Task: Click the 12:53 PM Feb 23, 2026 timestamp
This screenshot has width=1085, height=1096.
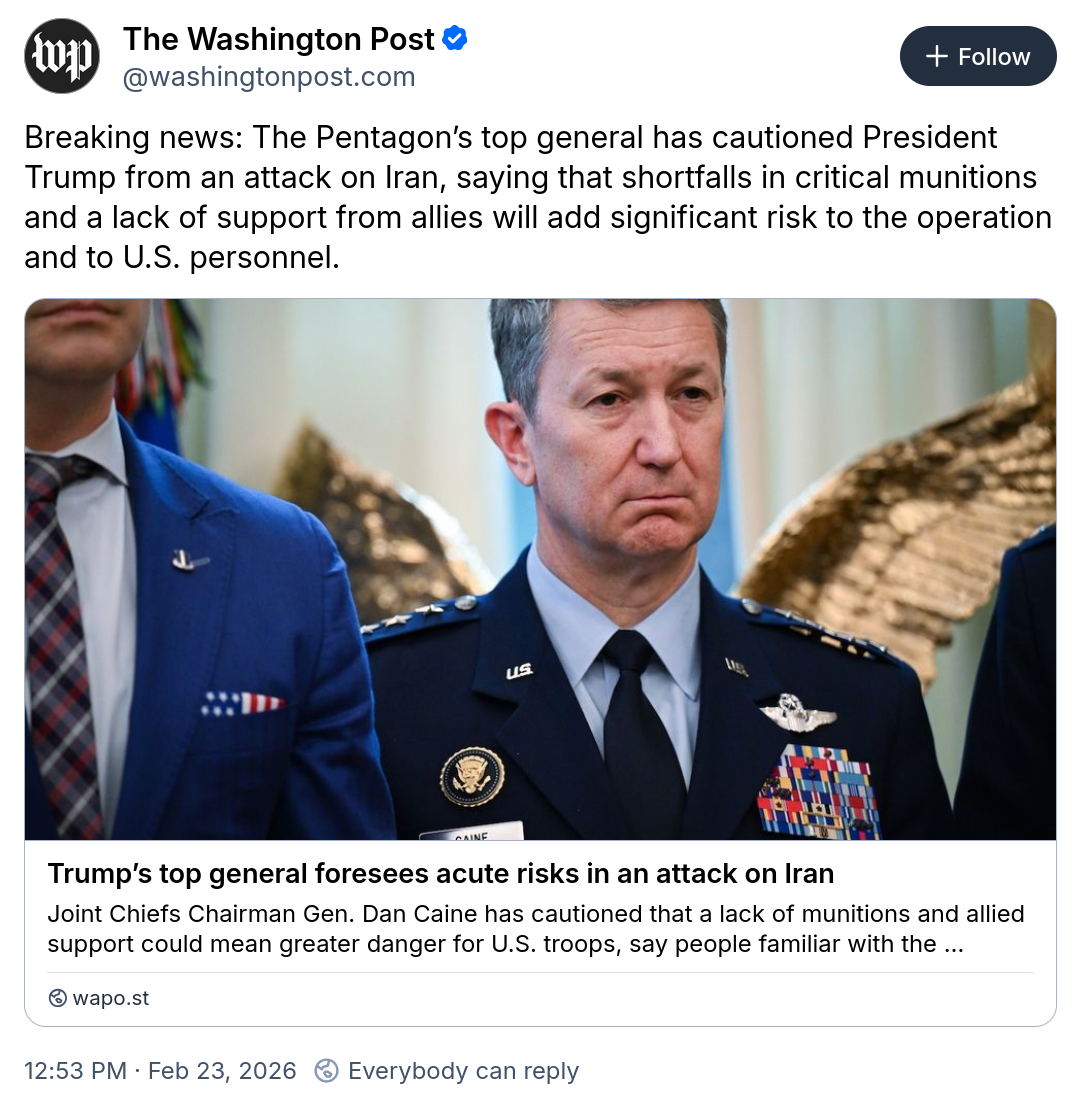Action: (x=160, y=1070)
